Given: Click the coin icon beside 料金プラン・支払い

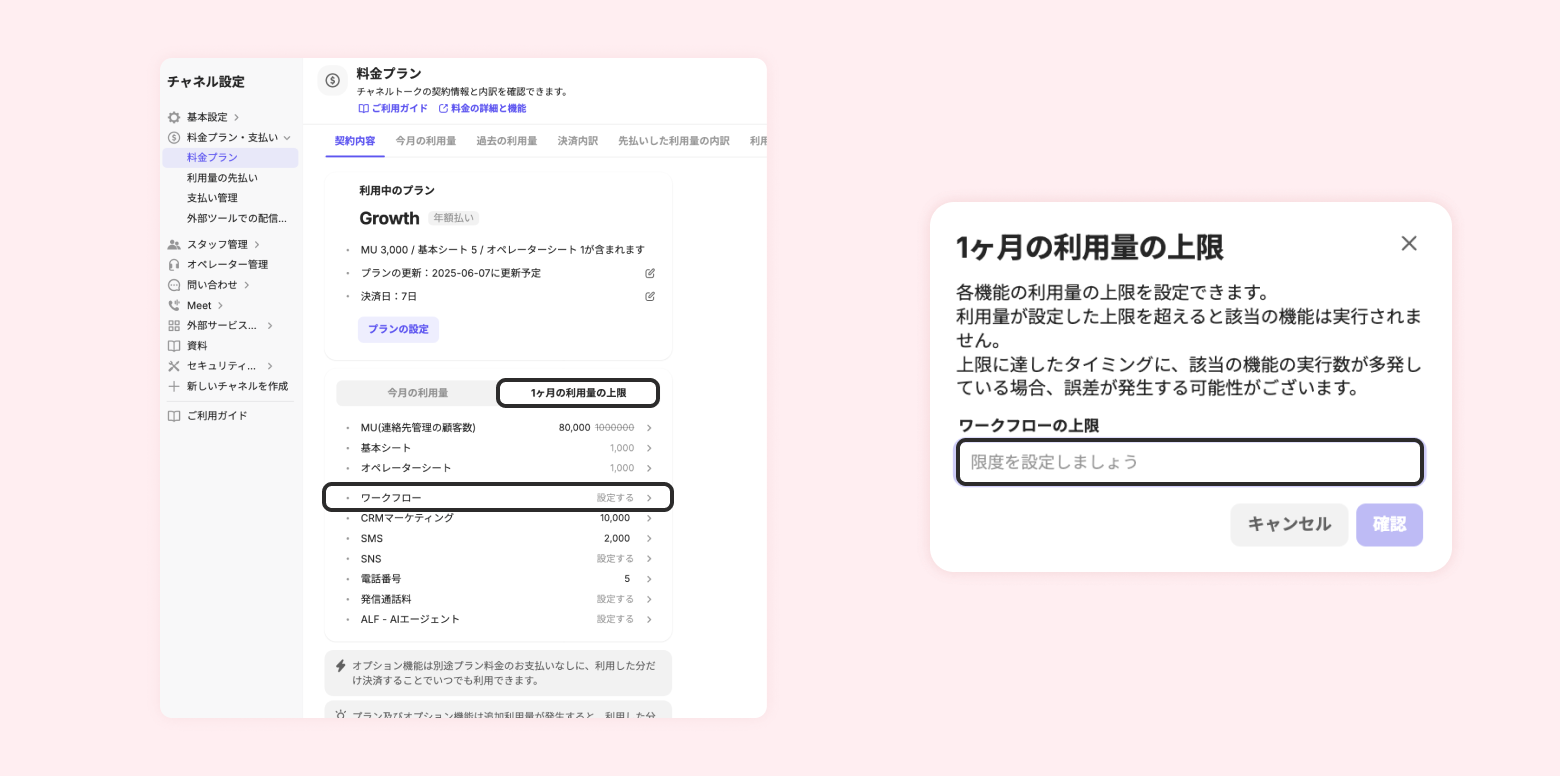Looking at the screenshot, I should (x=174, y=137).
